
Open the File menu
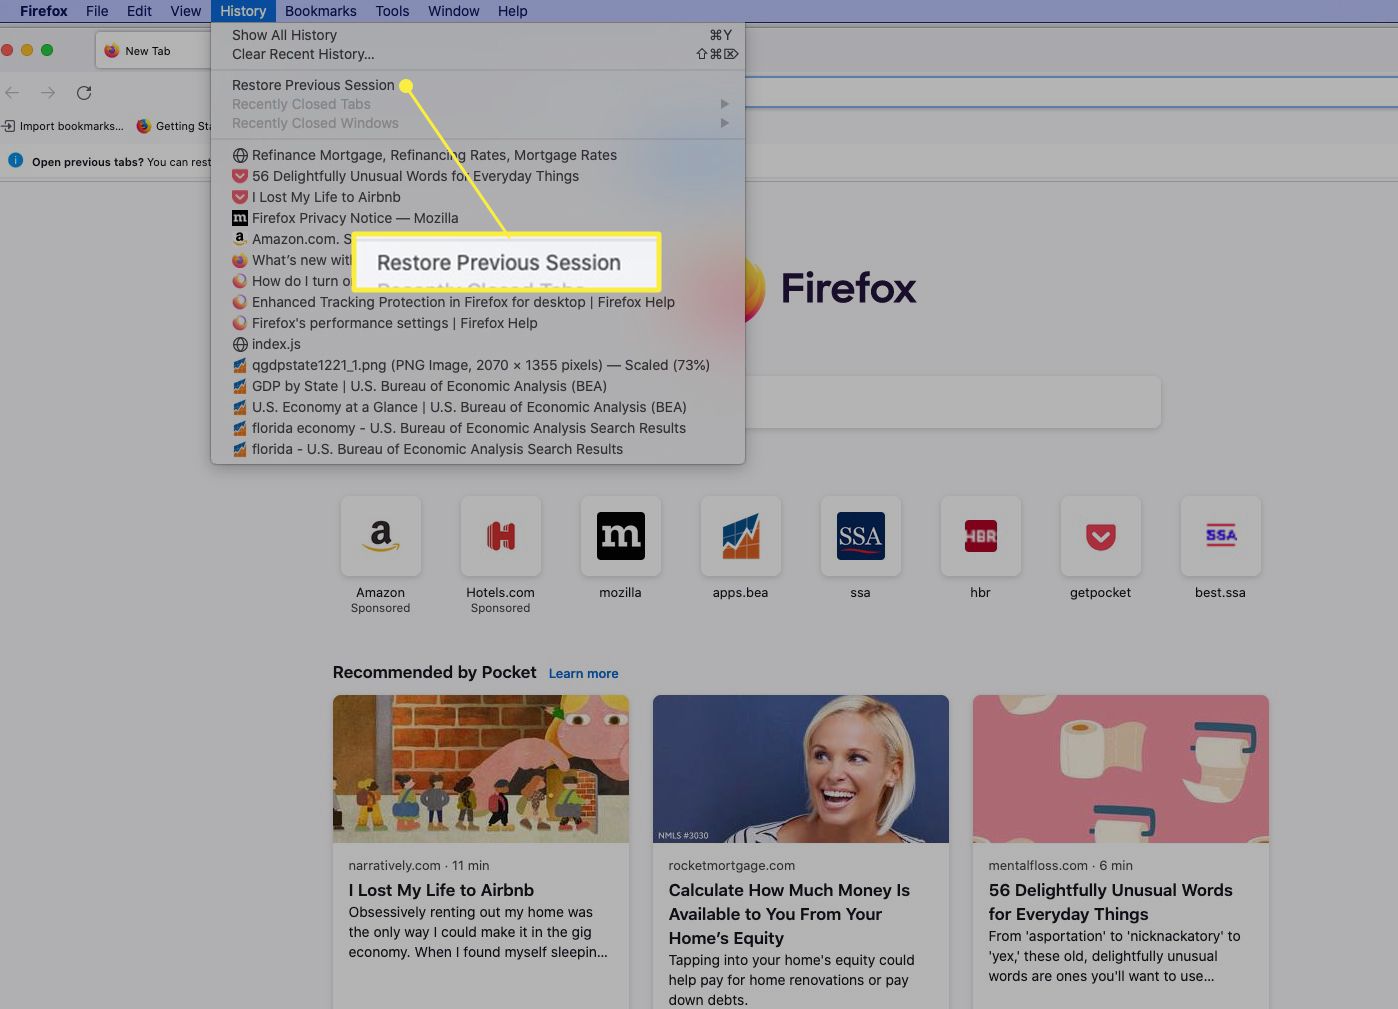click(97, 11)
